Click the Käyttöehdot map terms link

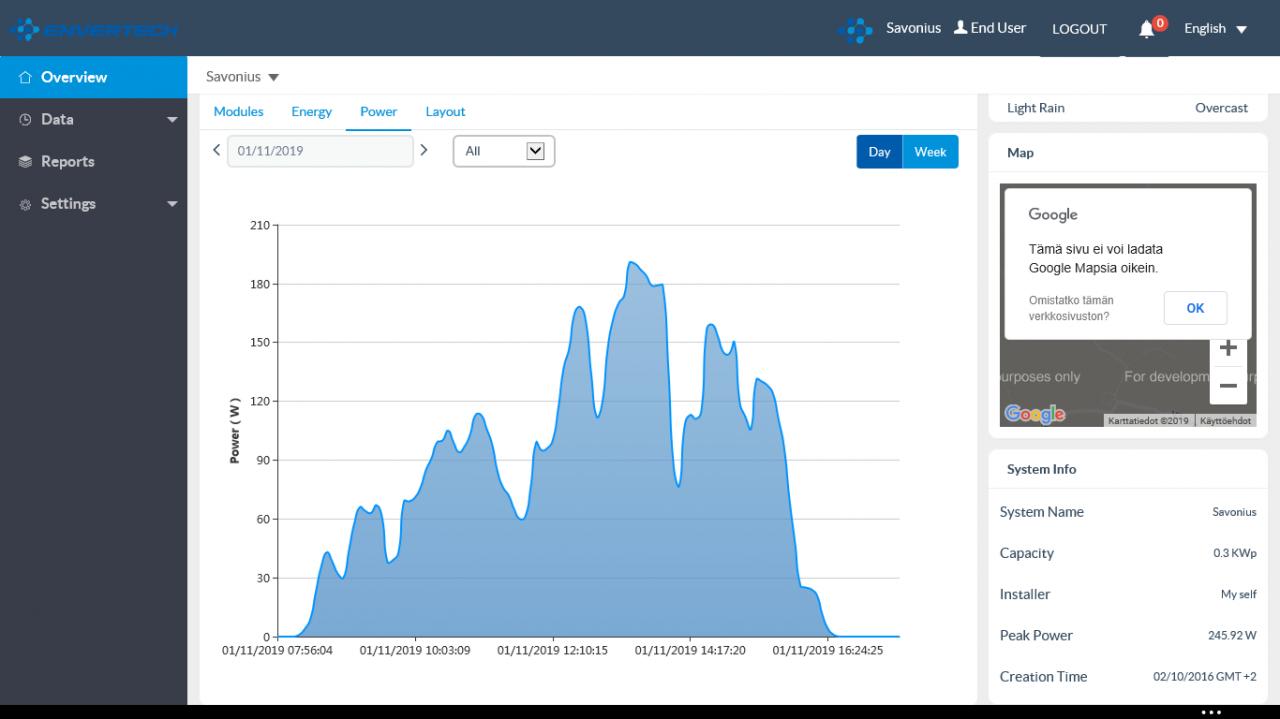1225,421
